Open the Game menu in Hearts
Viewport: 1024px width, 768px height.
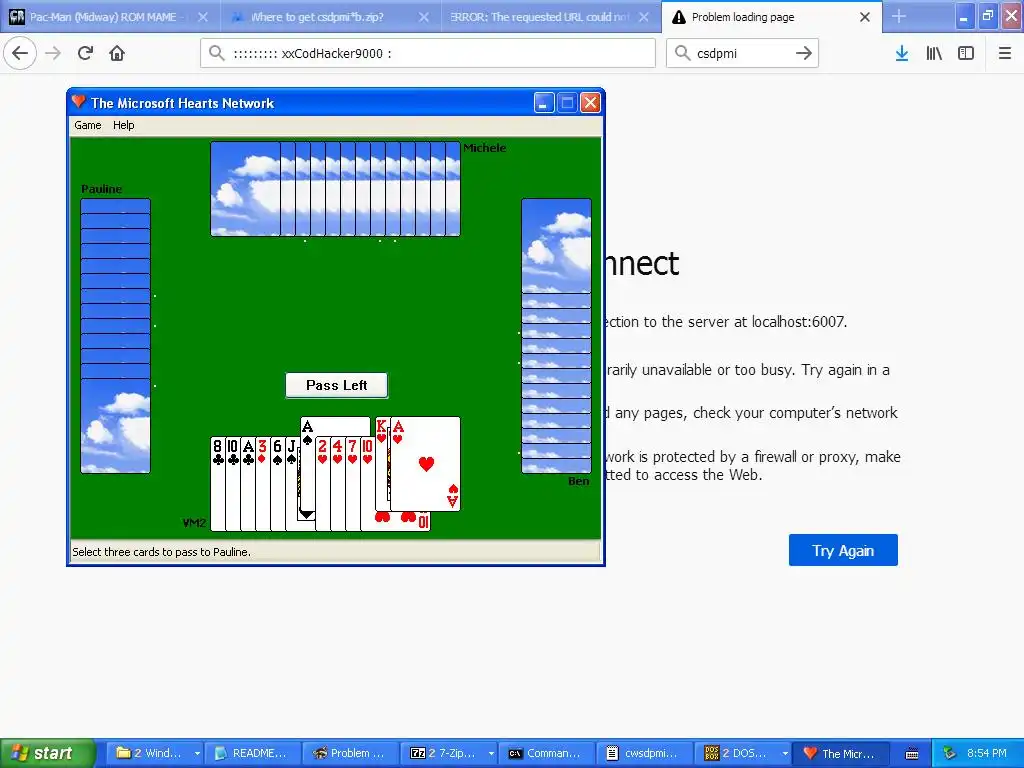point(88,125)
